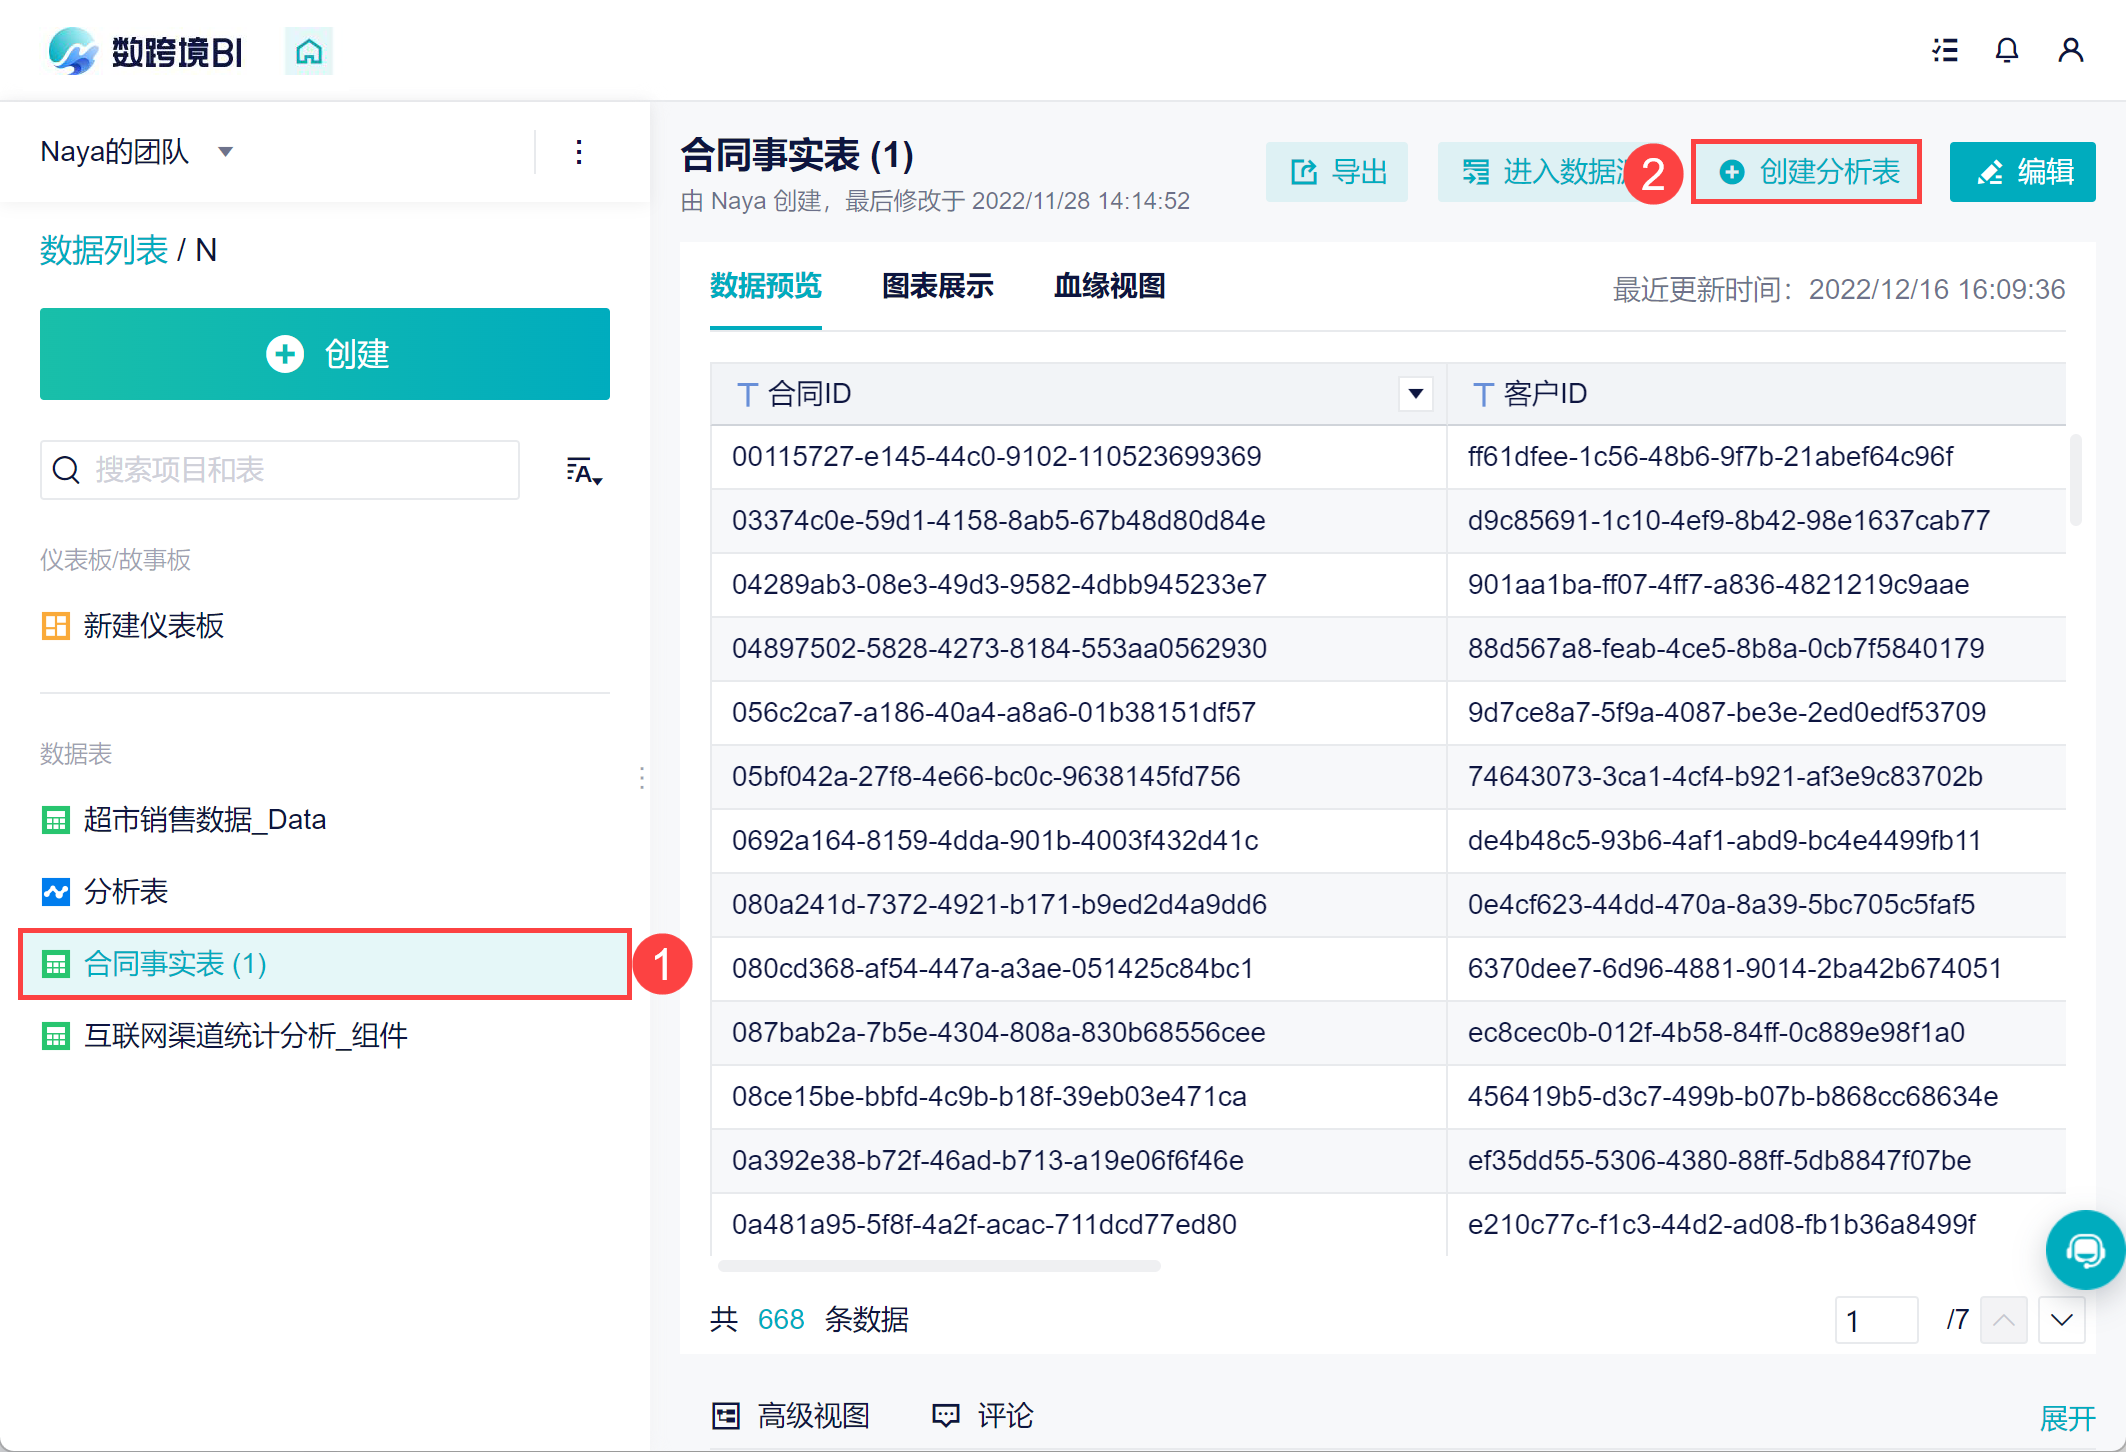
Task: Click the sort order icon
Action: pos(584,471)
